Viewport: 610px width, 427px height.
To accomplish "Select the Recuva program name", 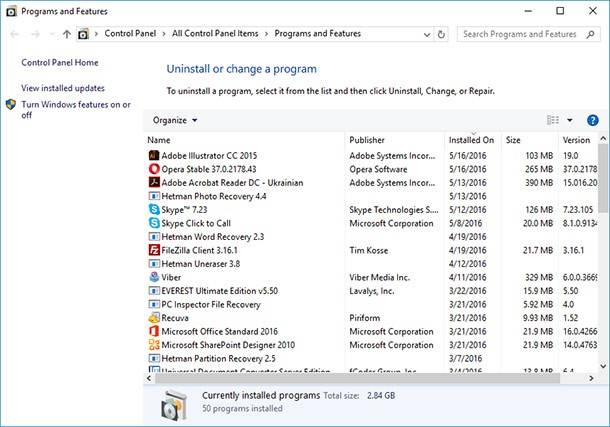I will 175,318.
